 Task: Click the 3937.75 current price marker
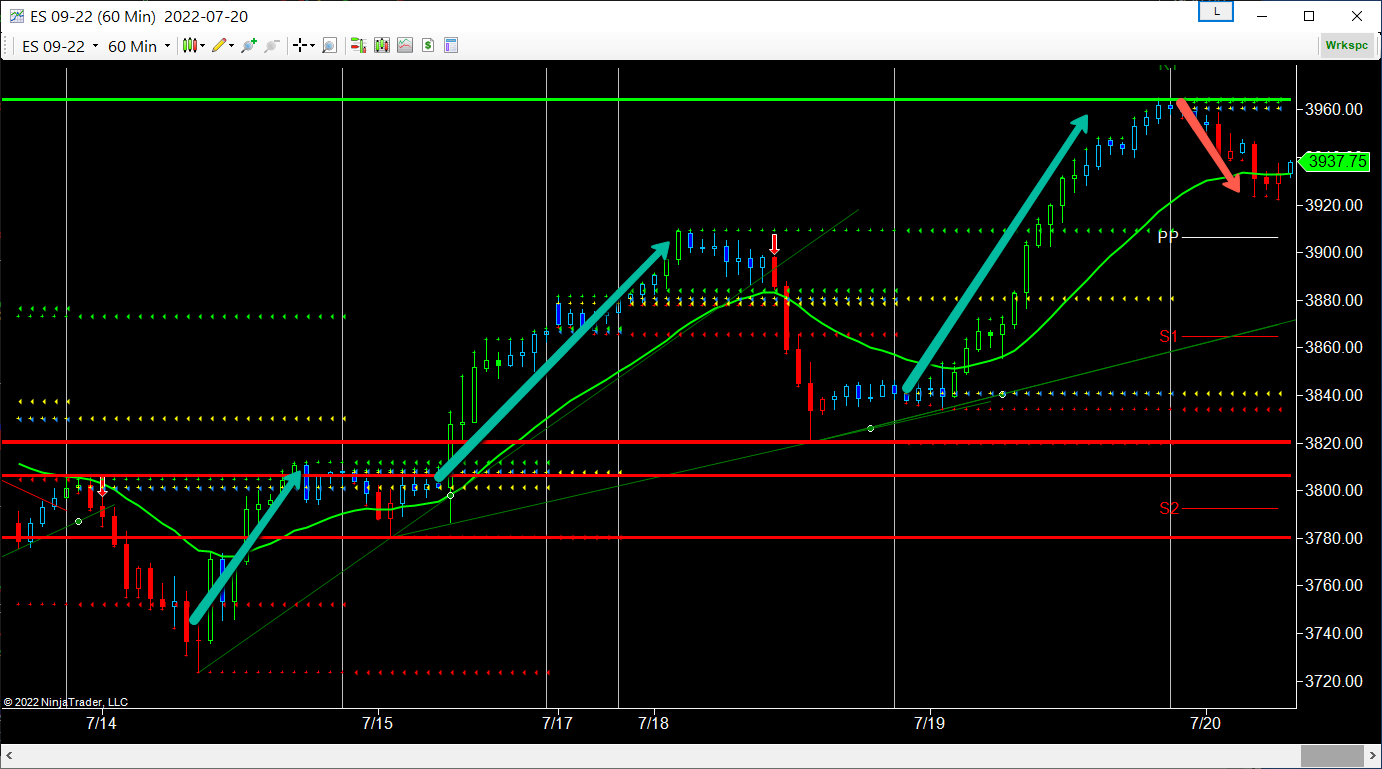1336,161
